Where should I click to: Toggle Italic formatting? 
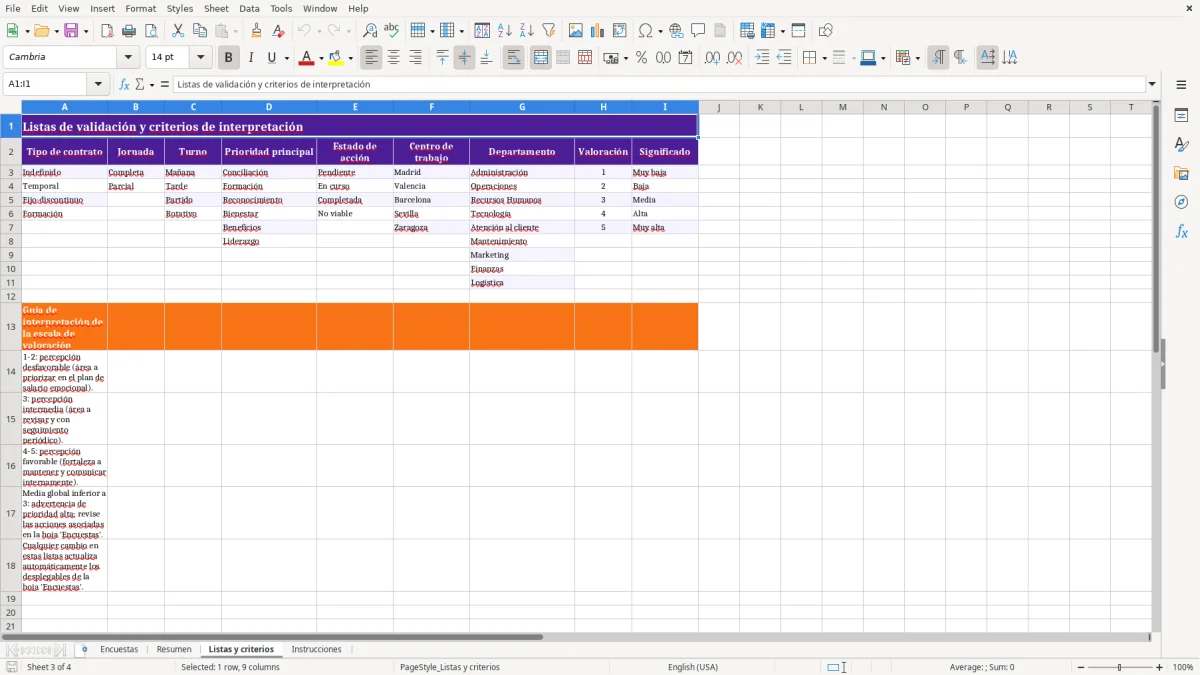[x=250, y=58]
